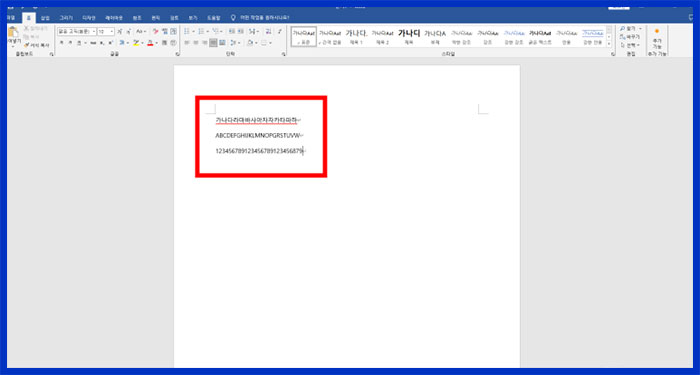Click the Distribute text alignment icon
Viewport: 700px width, 375px height.
click(222, 43)
